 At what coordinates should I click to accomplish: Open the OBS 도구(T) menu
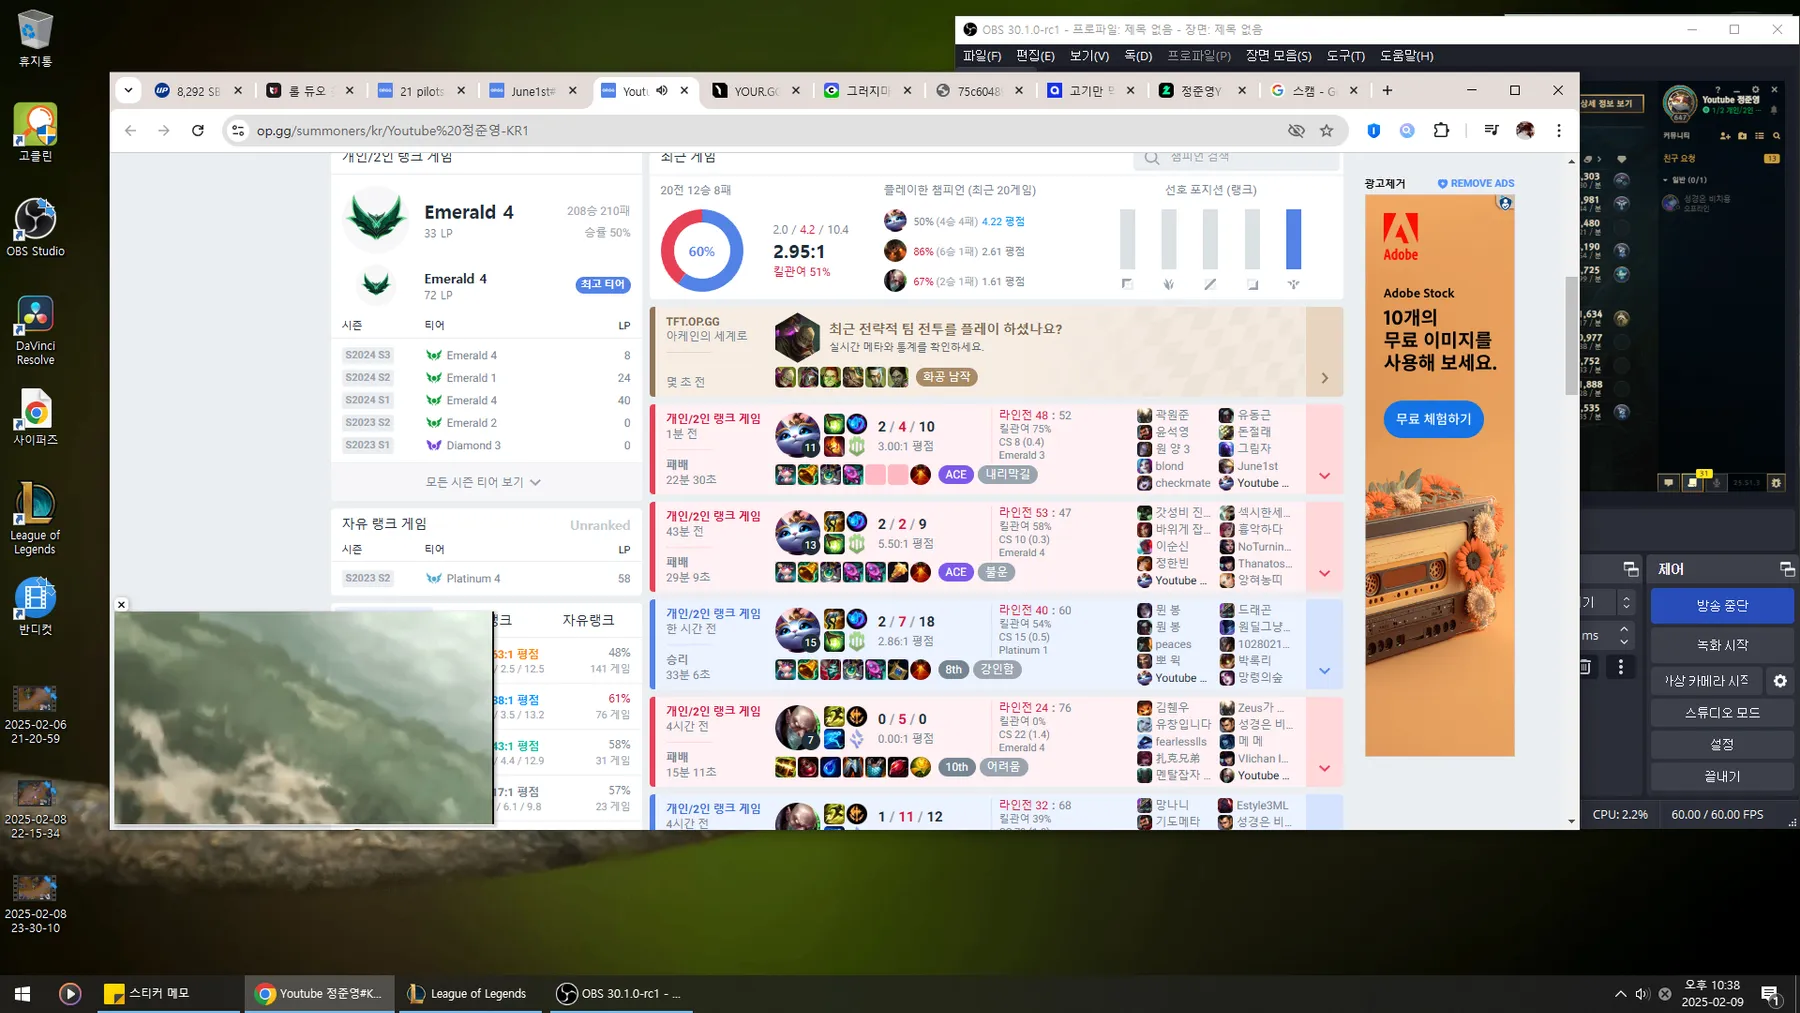1345,56
